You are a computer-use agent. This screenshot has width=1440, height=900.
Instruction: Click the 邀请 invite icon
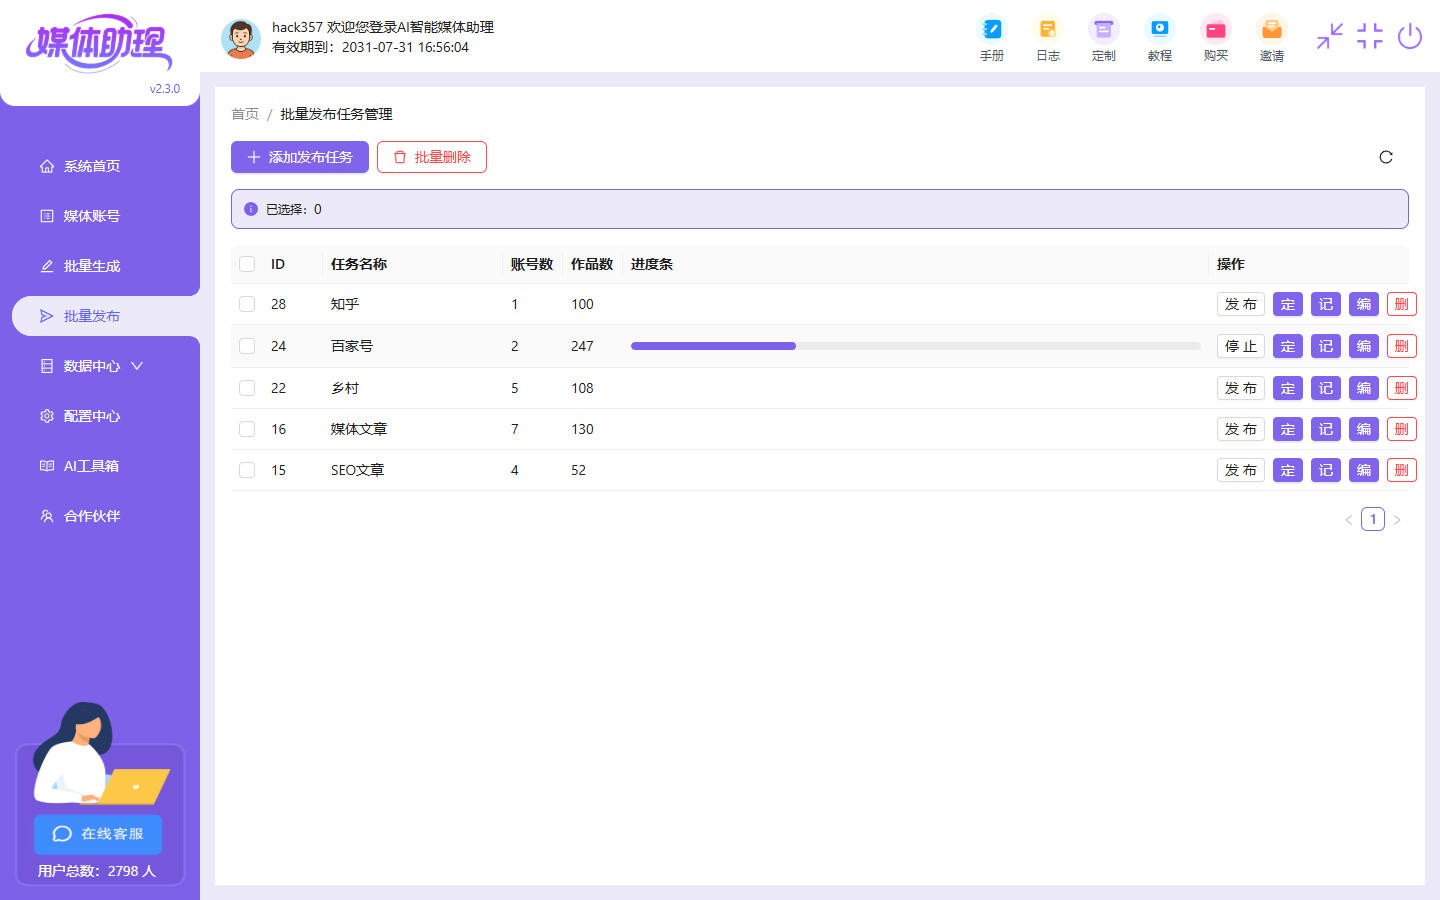click(1271, 31)
